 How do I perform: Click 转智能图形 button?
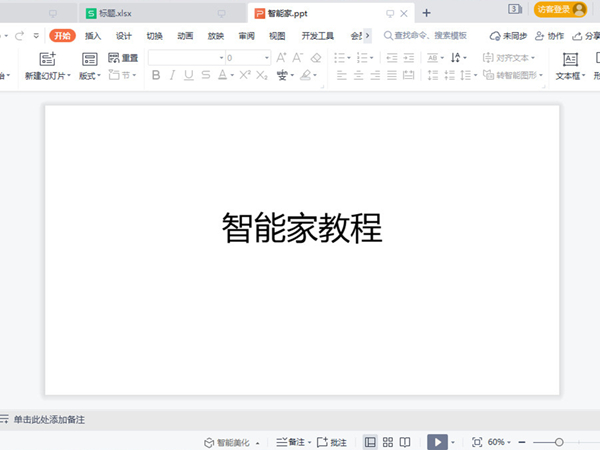(513, 75)
